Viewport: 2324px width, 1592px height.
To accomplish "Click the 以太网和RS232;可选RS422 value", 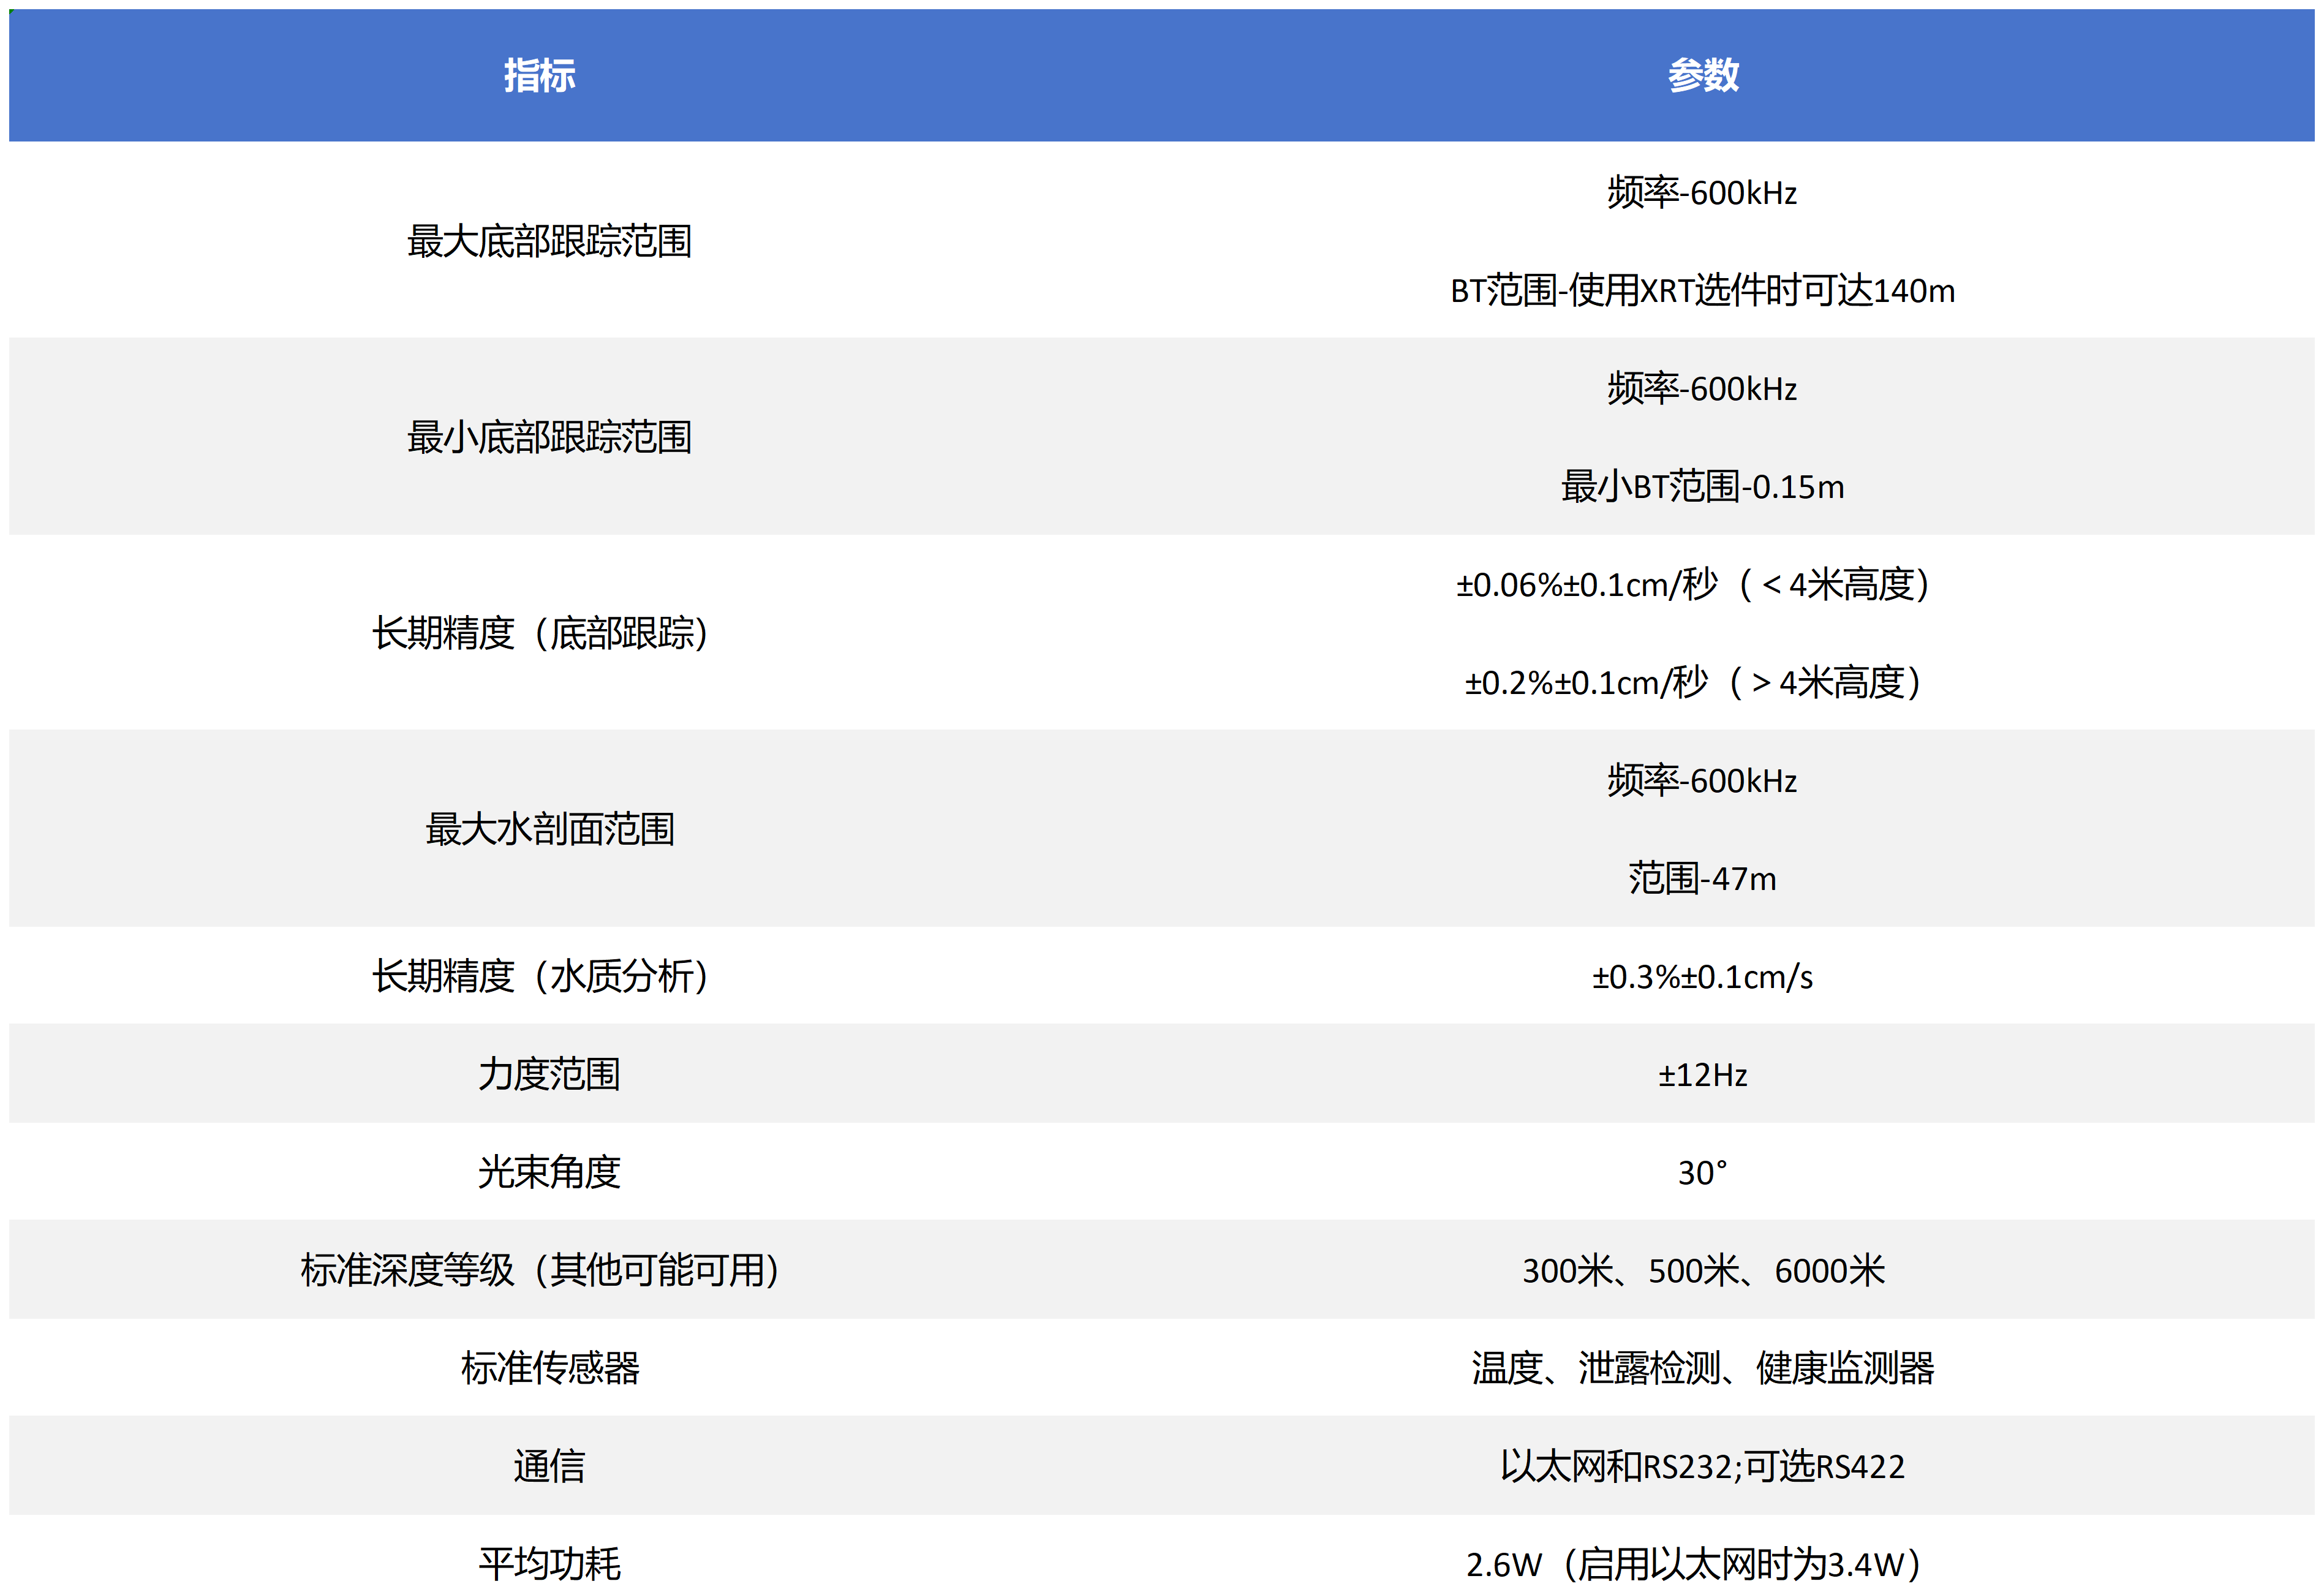I will tap(1702, 1466).
